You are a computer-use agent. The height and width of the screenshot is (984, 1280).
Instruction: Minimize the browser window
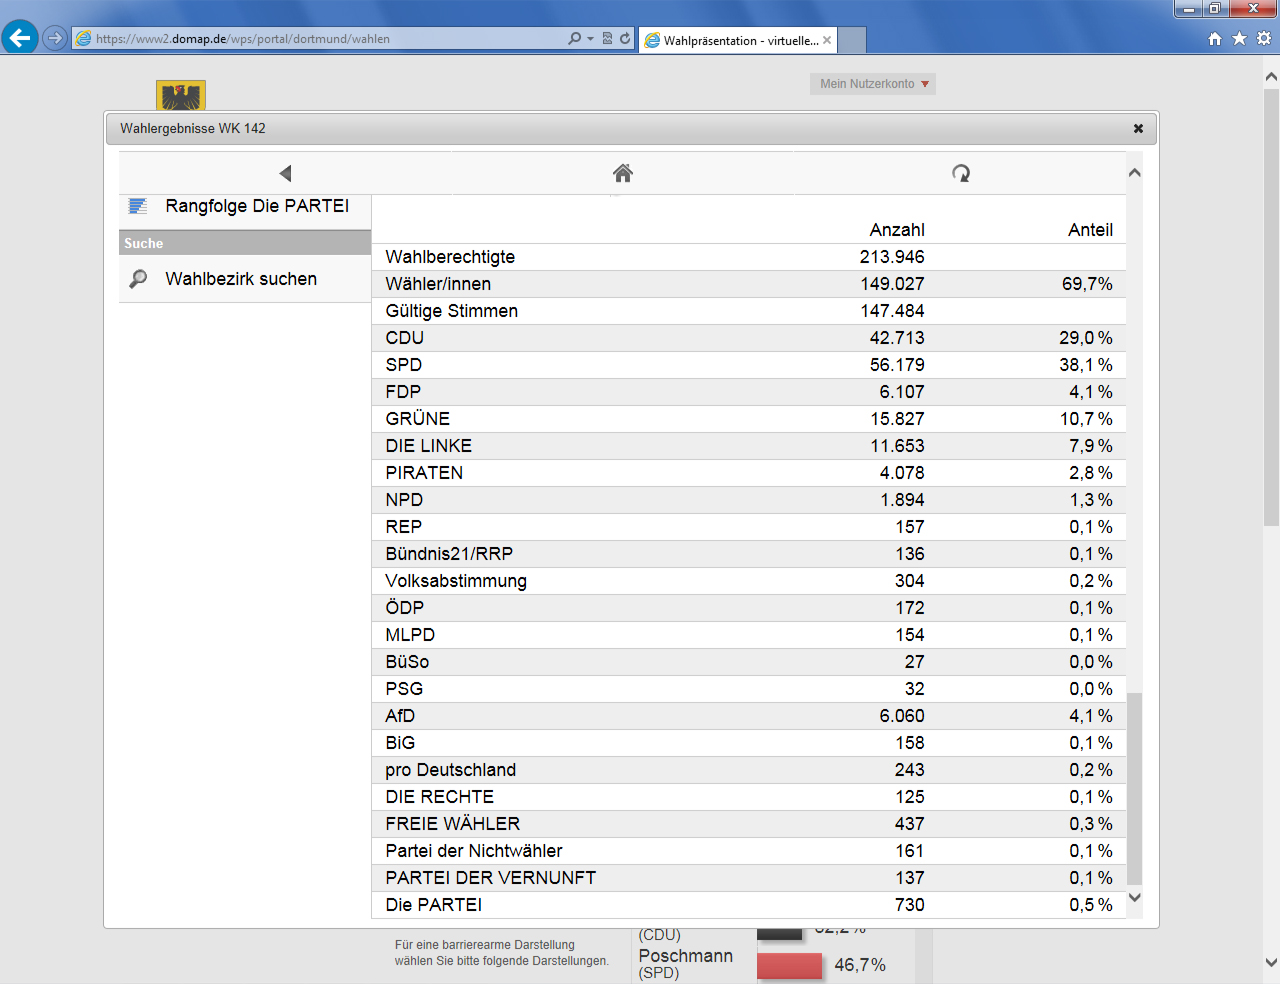1188,8
